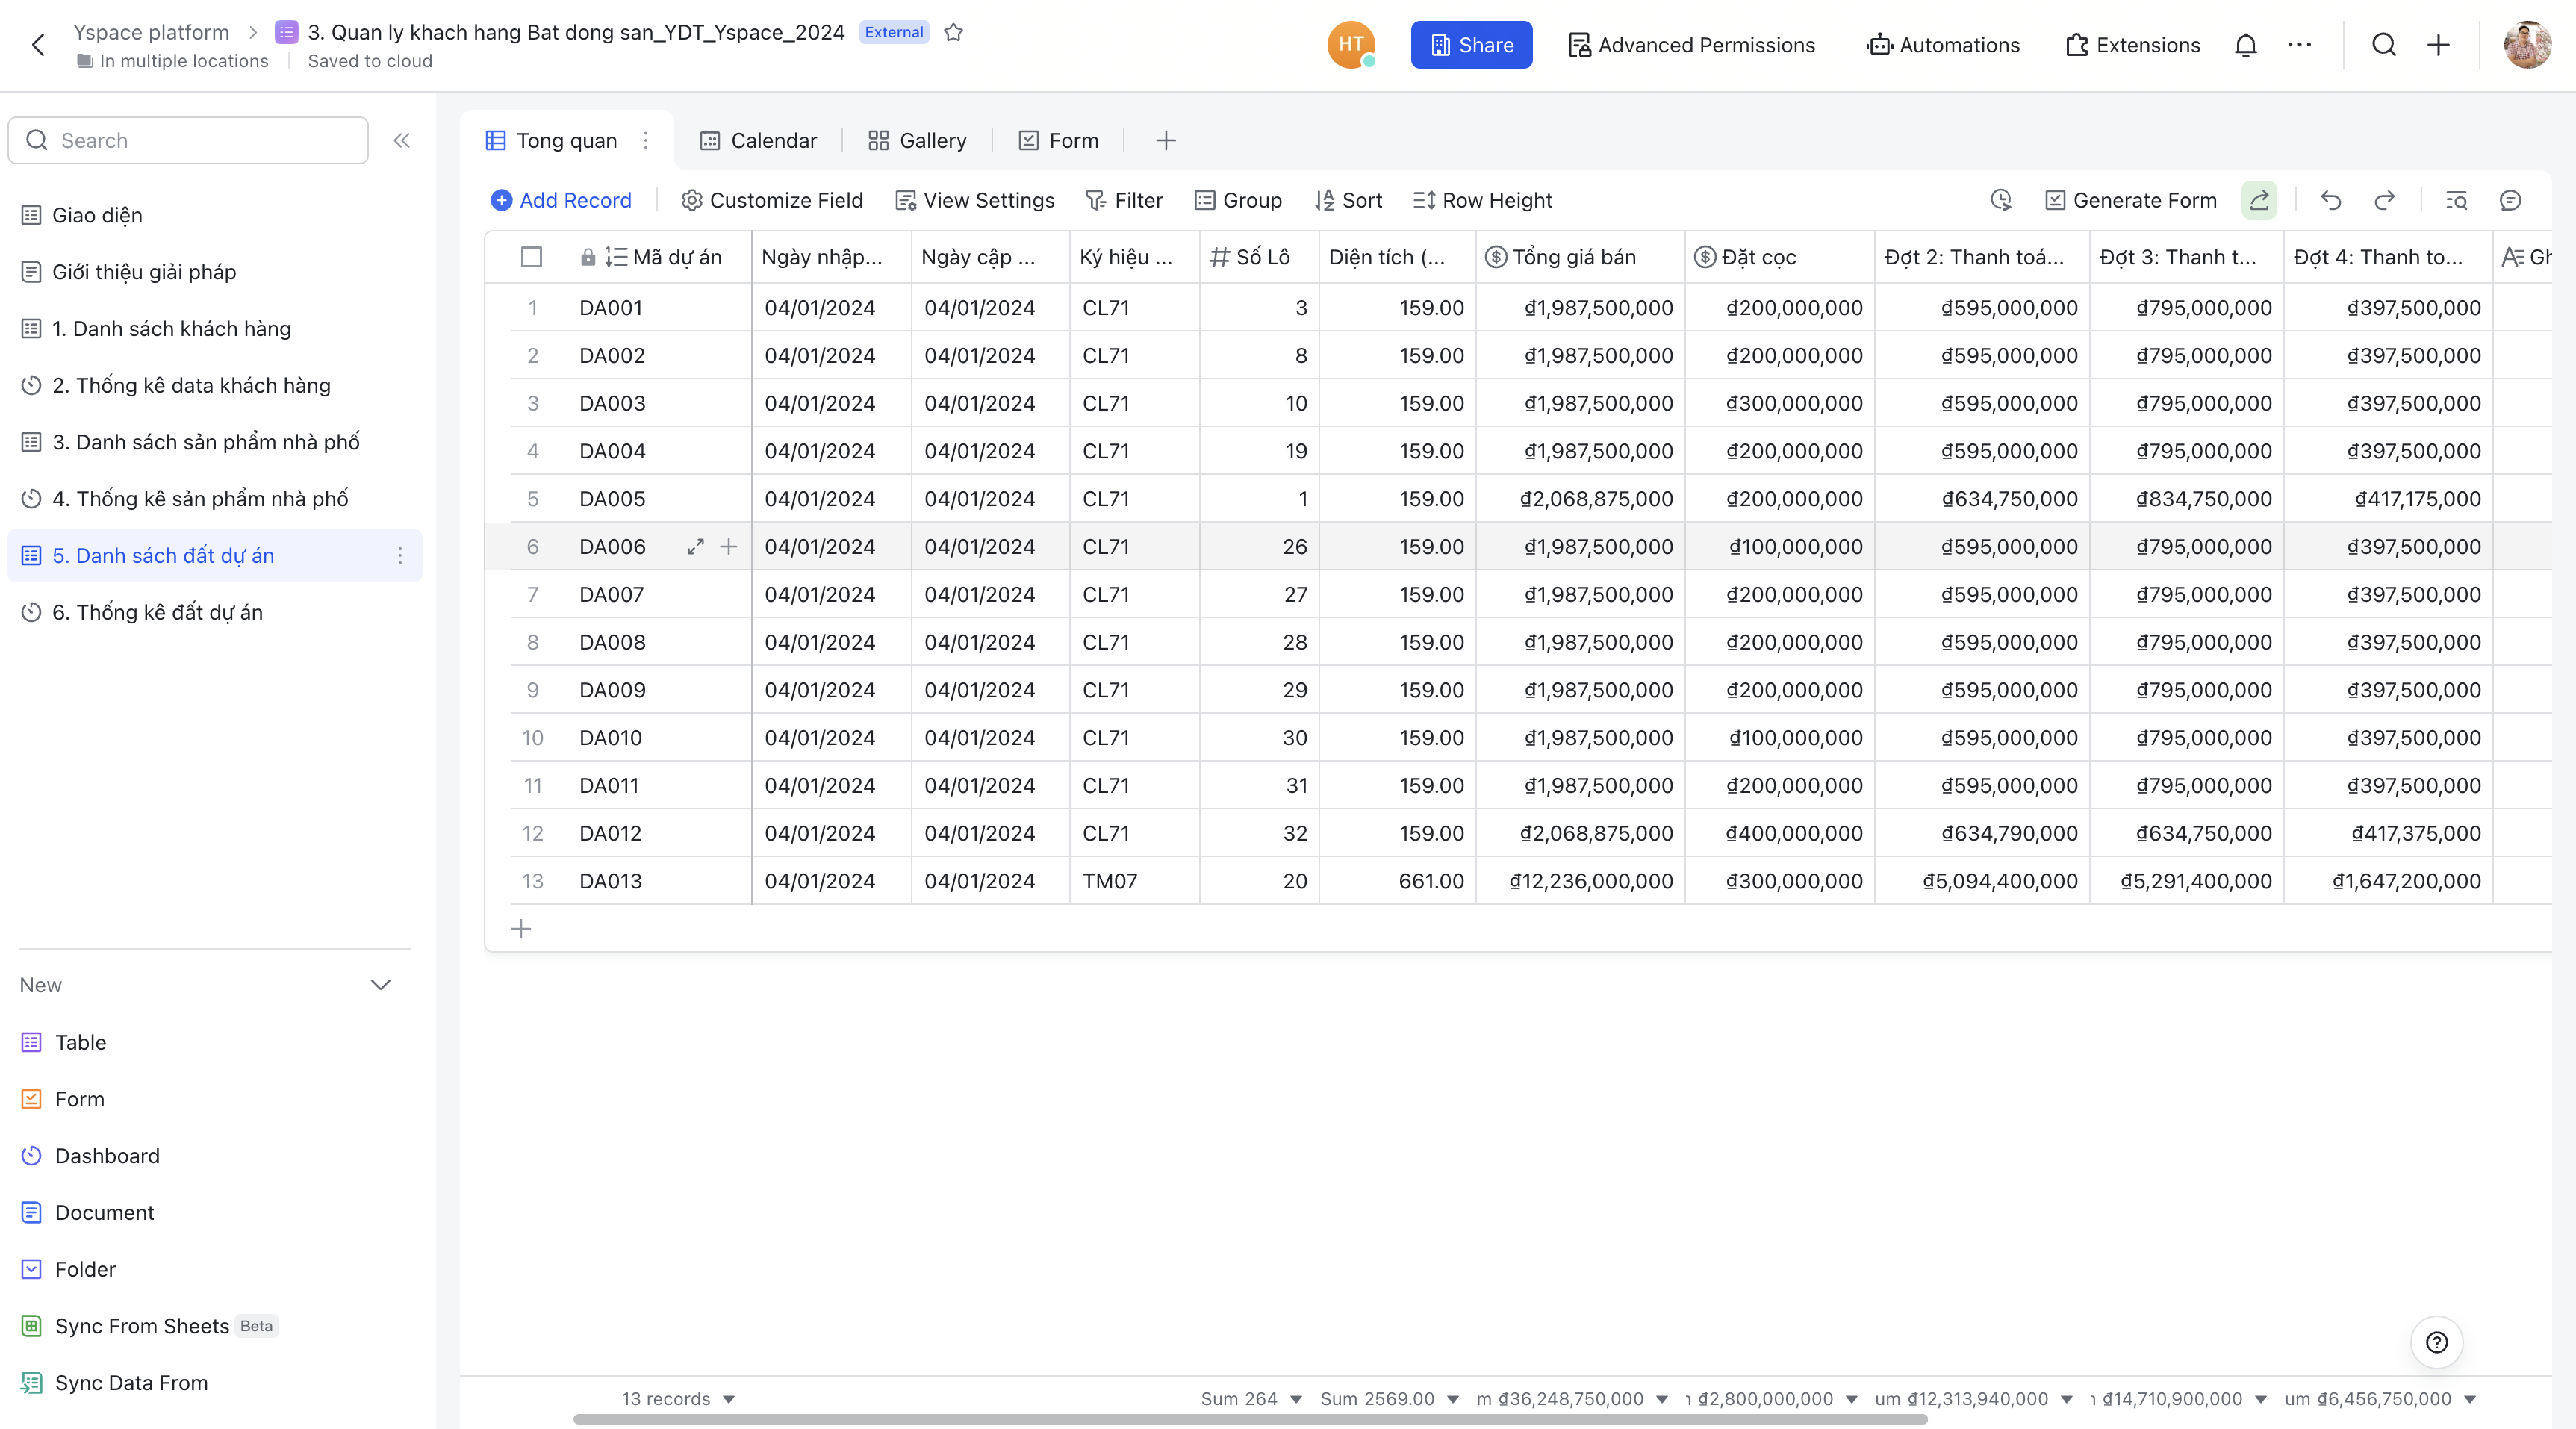The width and height of the screenshot is (2576, 1429).
Task: Click Yspace platform breadcrumb
Action: click(x=151, y=32)
